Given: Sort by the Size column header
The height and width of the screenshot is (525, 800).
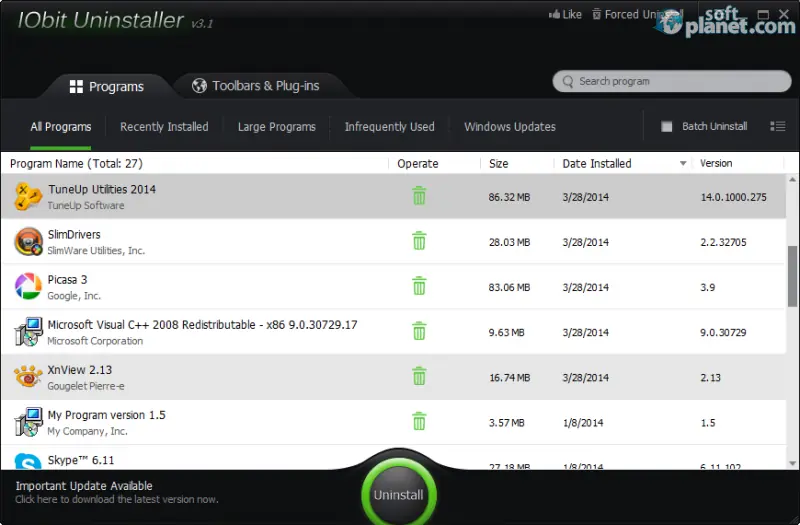Looking at the screenshot, I should (498, 163).
